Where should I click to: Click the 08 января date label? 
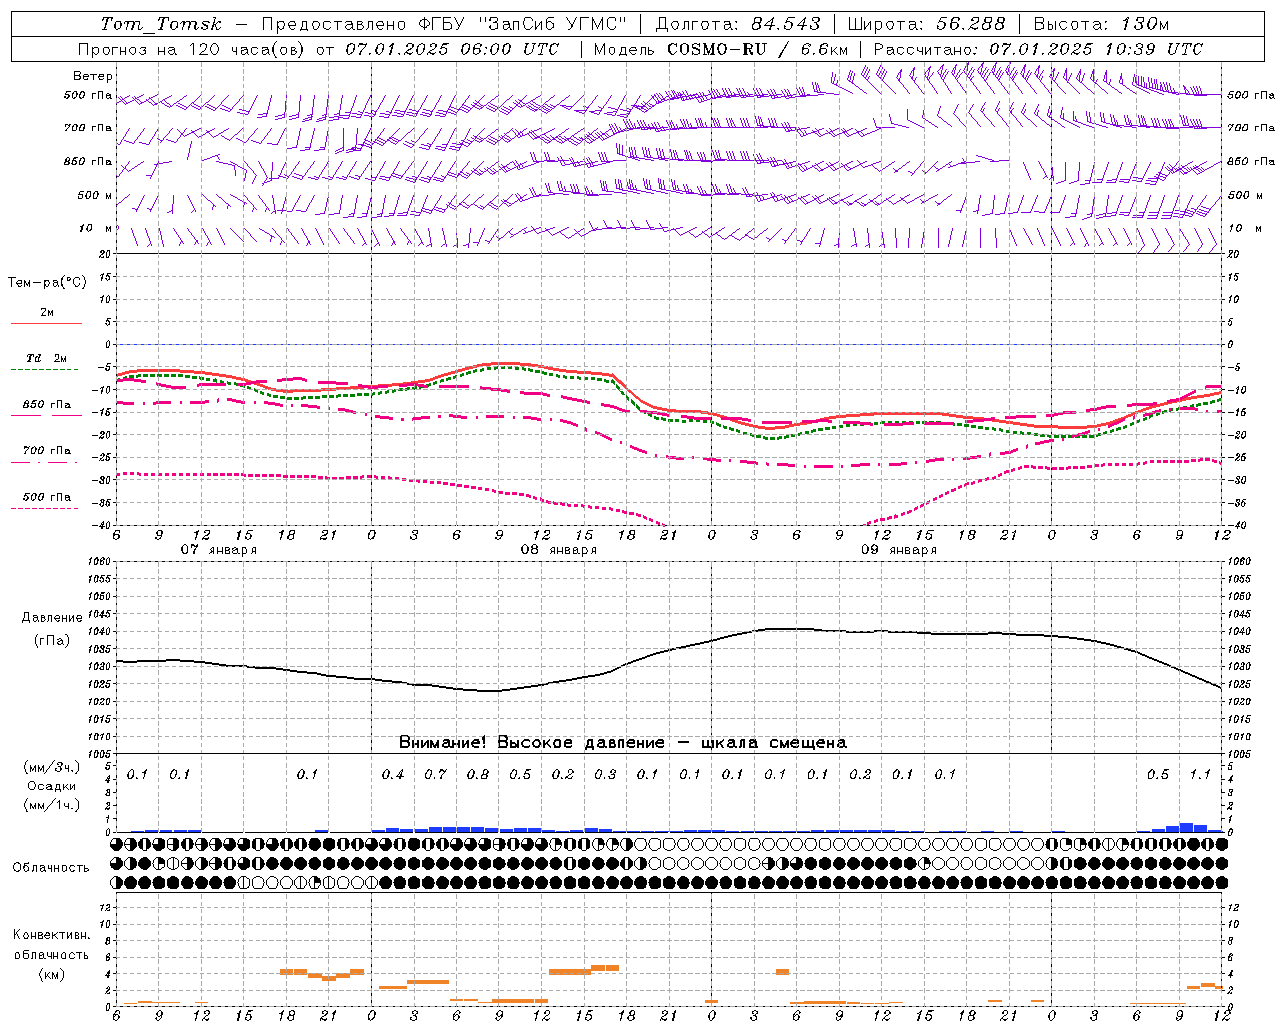click(558, 550)
